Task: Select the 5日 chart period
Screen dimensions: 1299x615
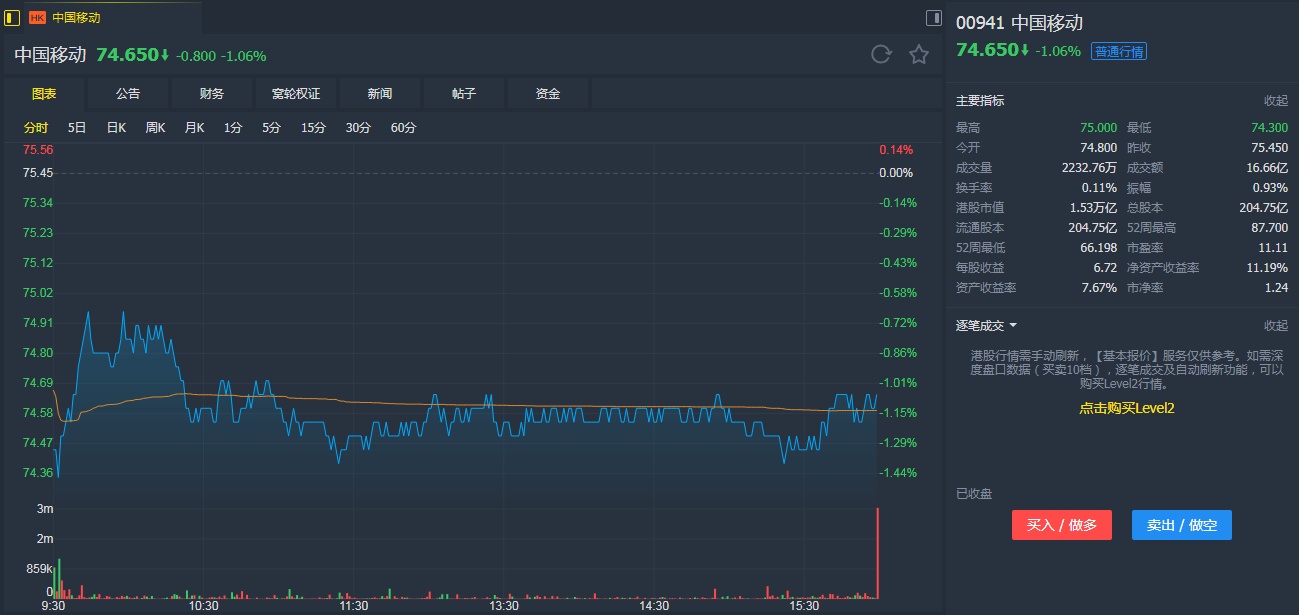Action: click(x=77, y=128)
